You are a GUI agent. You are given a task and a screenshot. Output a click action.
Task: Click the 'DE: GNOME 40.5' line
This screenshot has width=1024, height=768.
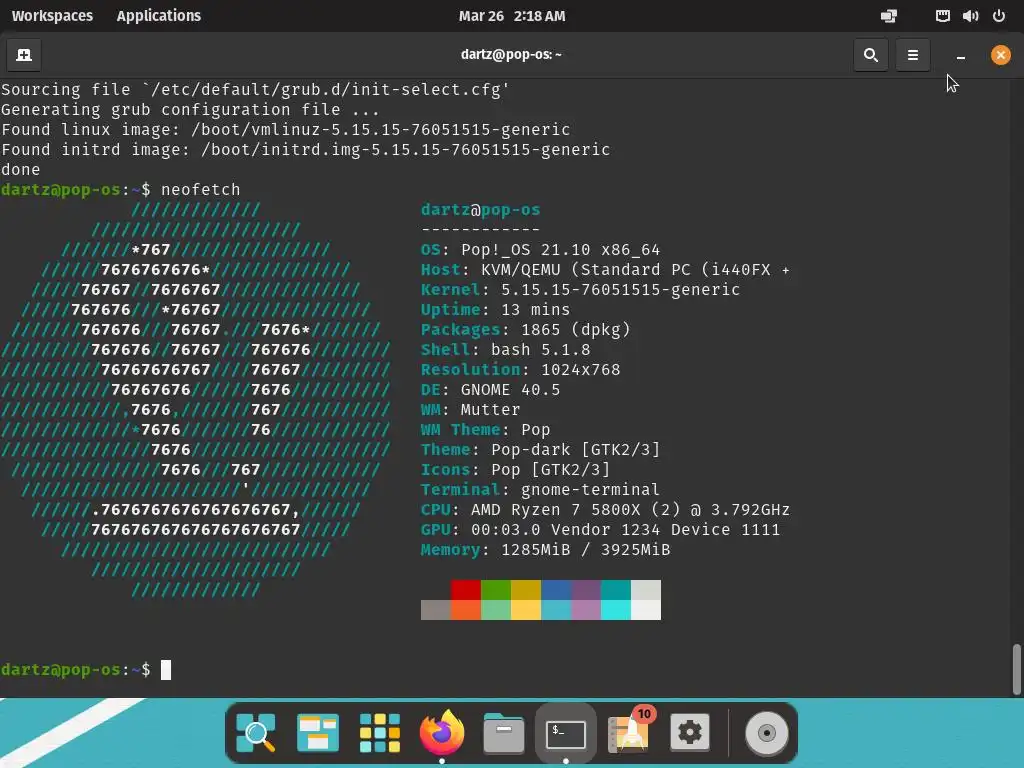[x=490, y=390]
